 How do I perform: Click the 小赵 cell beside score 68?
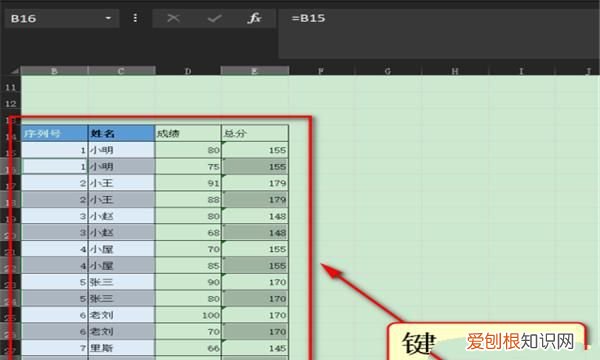121,232
